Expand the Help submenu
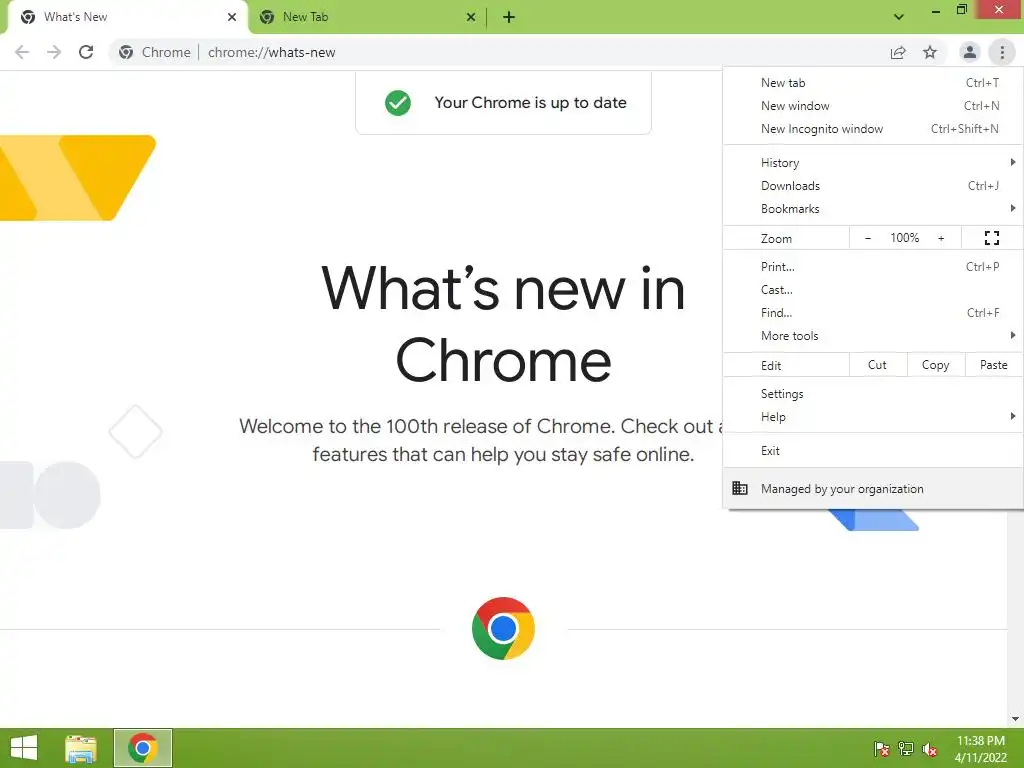Image resolution: width=1024 pixels, height=768 pixels. point(873,417)
